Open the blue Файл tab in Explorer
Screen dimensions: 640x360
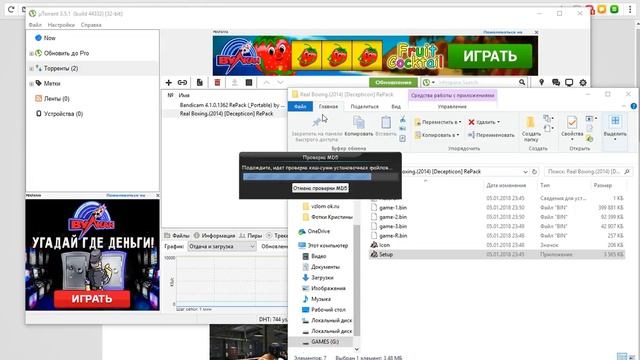(300, 107)
